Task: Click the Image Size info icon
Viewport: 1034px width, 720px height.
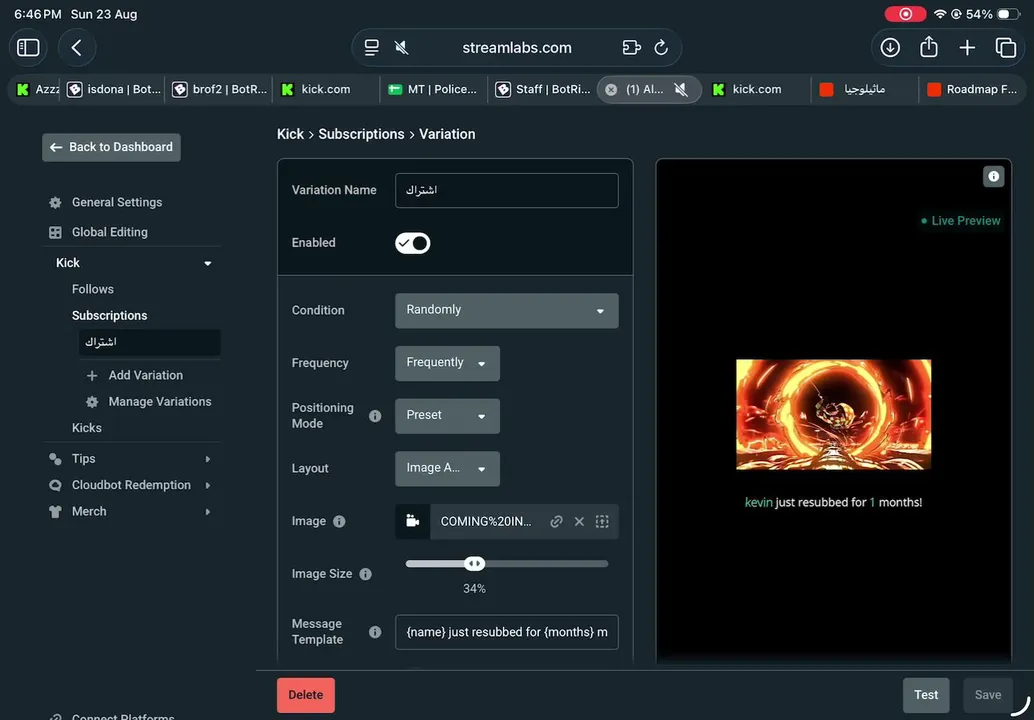Action: pyautogui.click(x=365, y=574)
